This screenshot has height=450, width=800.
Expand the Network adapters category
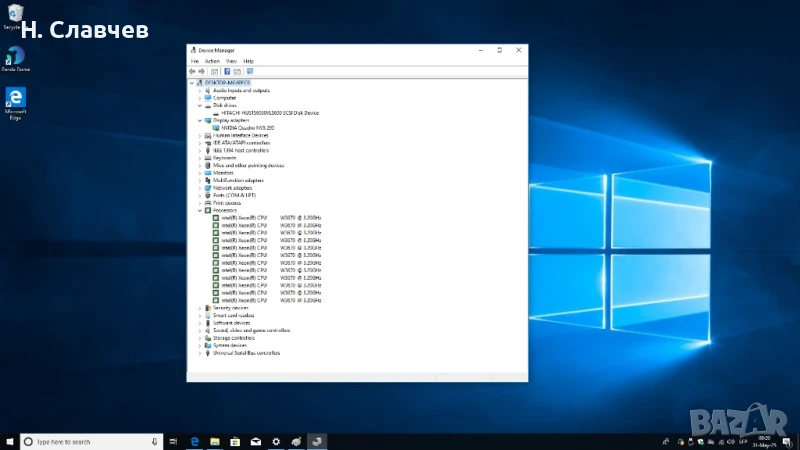tap(200, 188)
